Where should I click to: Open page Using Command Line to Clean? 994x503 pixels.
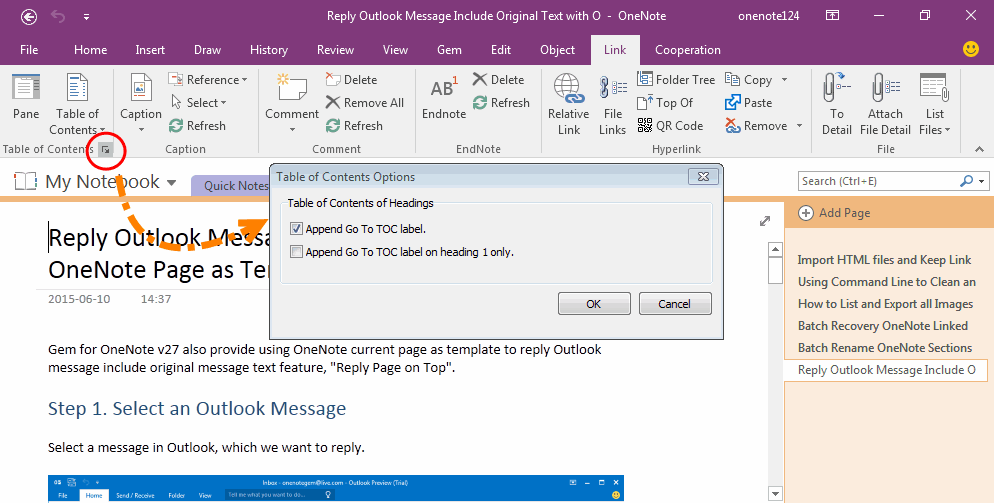point(886,282)
